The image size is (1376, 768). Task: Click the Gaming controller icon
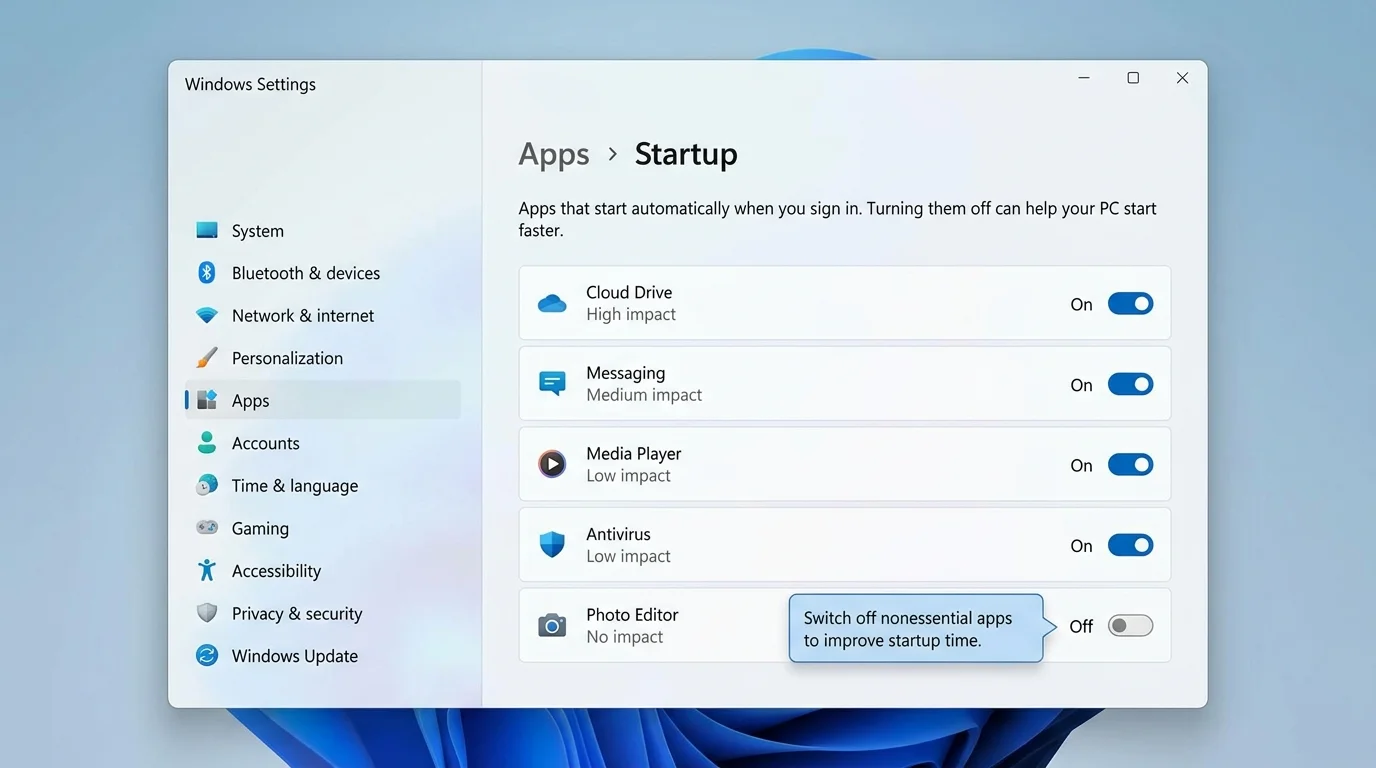(207, 527)
